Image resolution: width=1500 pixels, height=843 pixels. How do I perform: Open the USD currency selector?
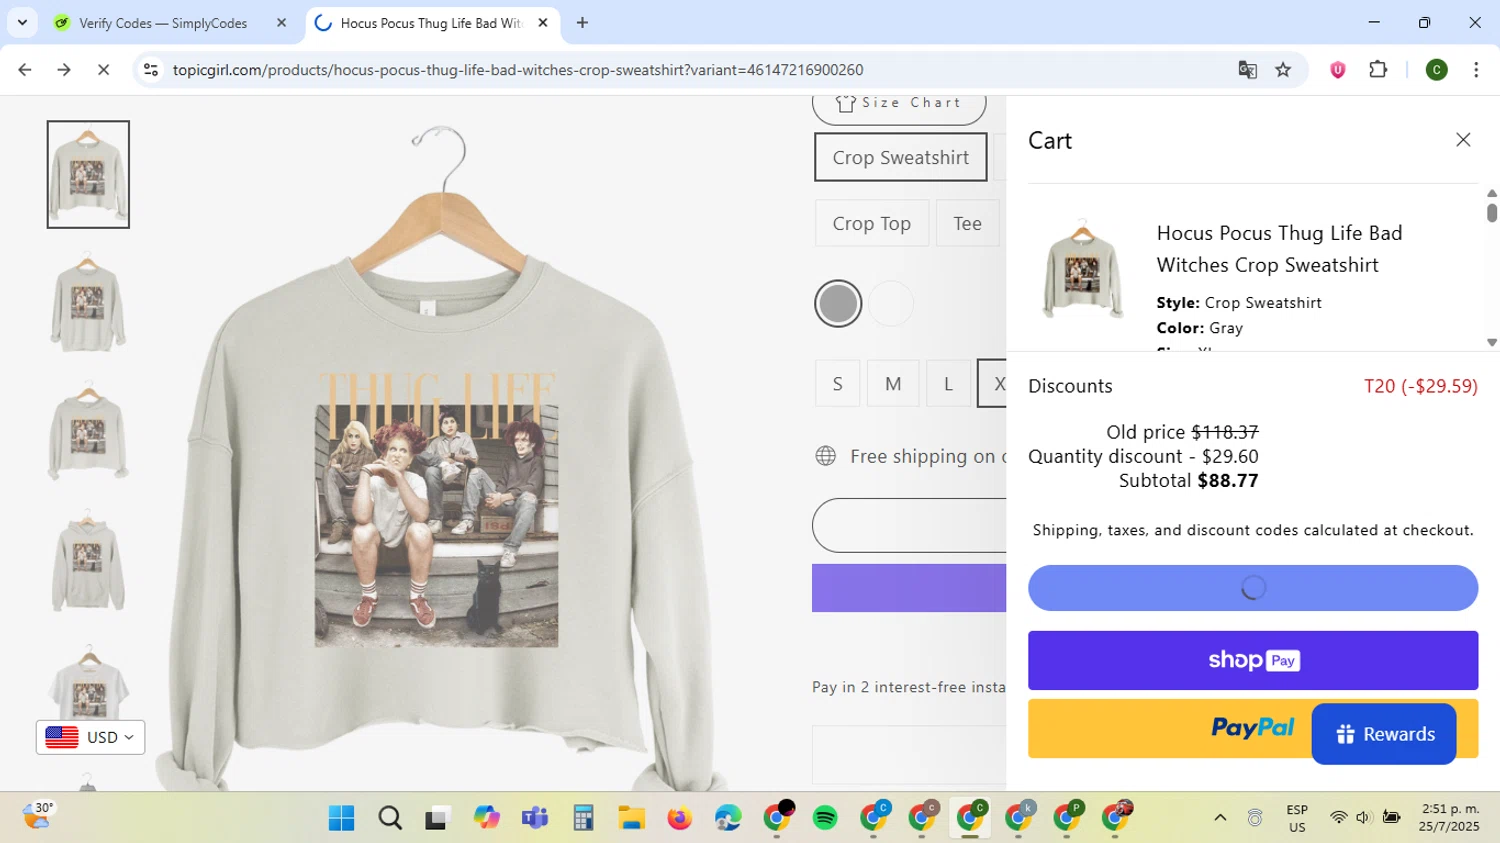click(x=91, y=737)
